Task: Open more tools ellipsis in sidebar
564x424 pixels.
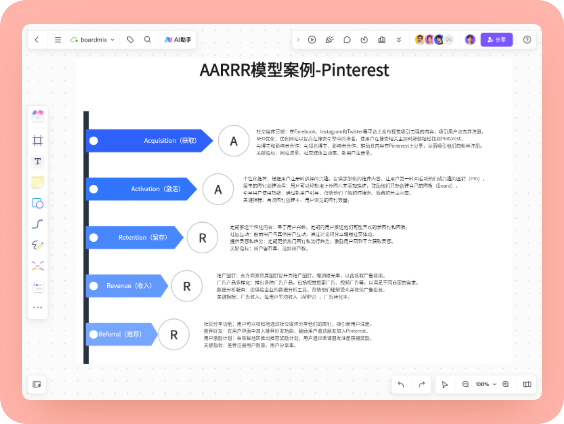Action: tap(38, 307)
